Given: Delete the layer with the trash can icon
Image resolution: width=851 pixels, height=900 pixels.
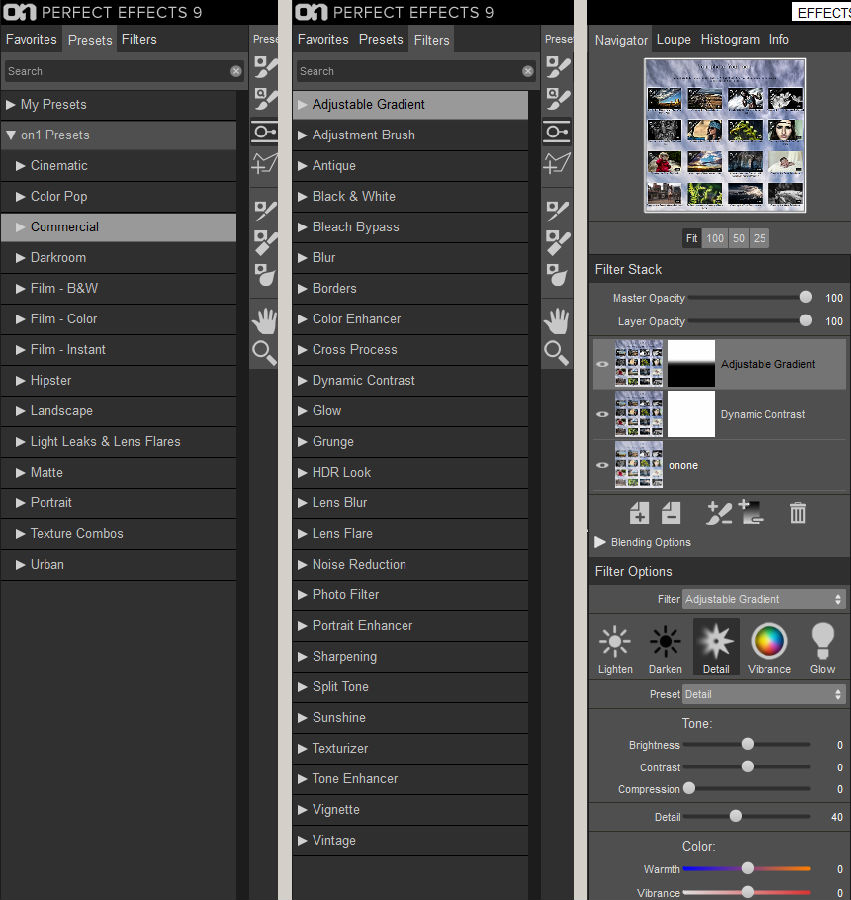Looking at the screenshot, I should (798, 513).
